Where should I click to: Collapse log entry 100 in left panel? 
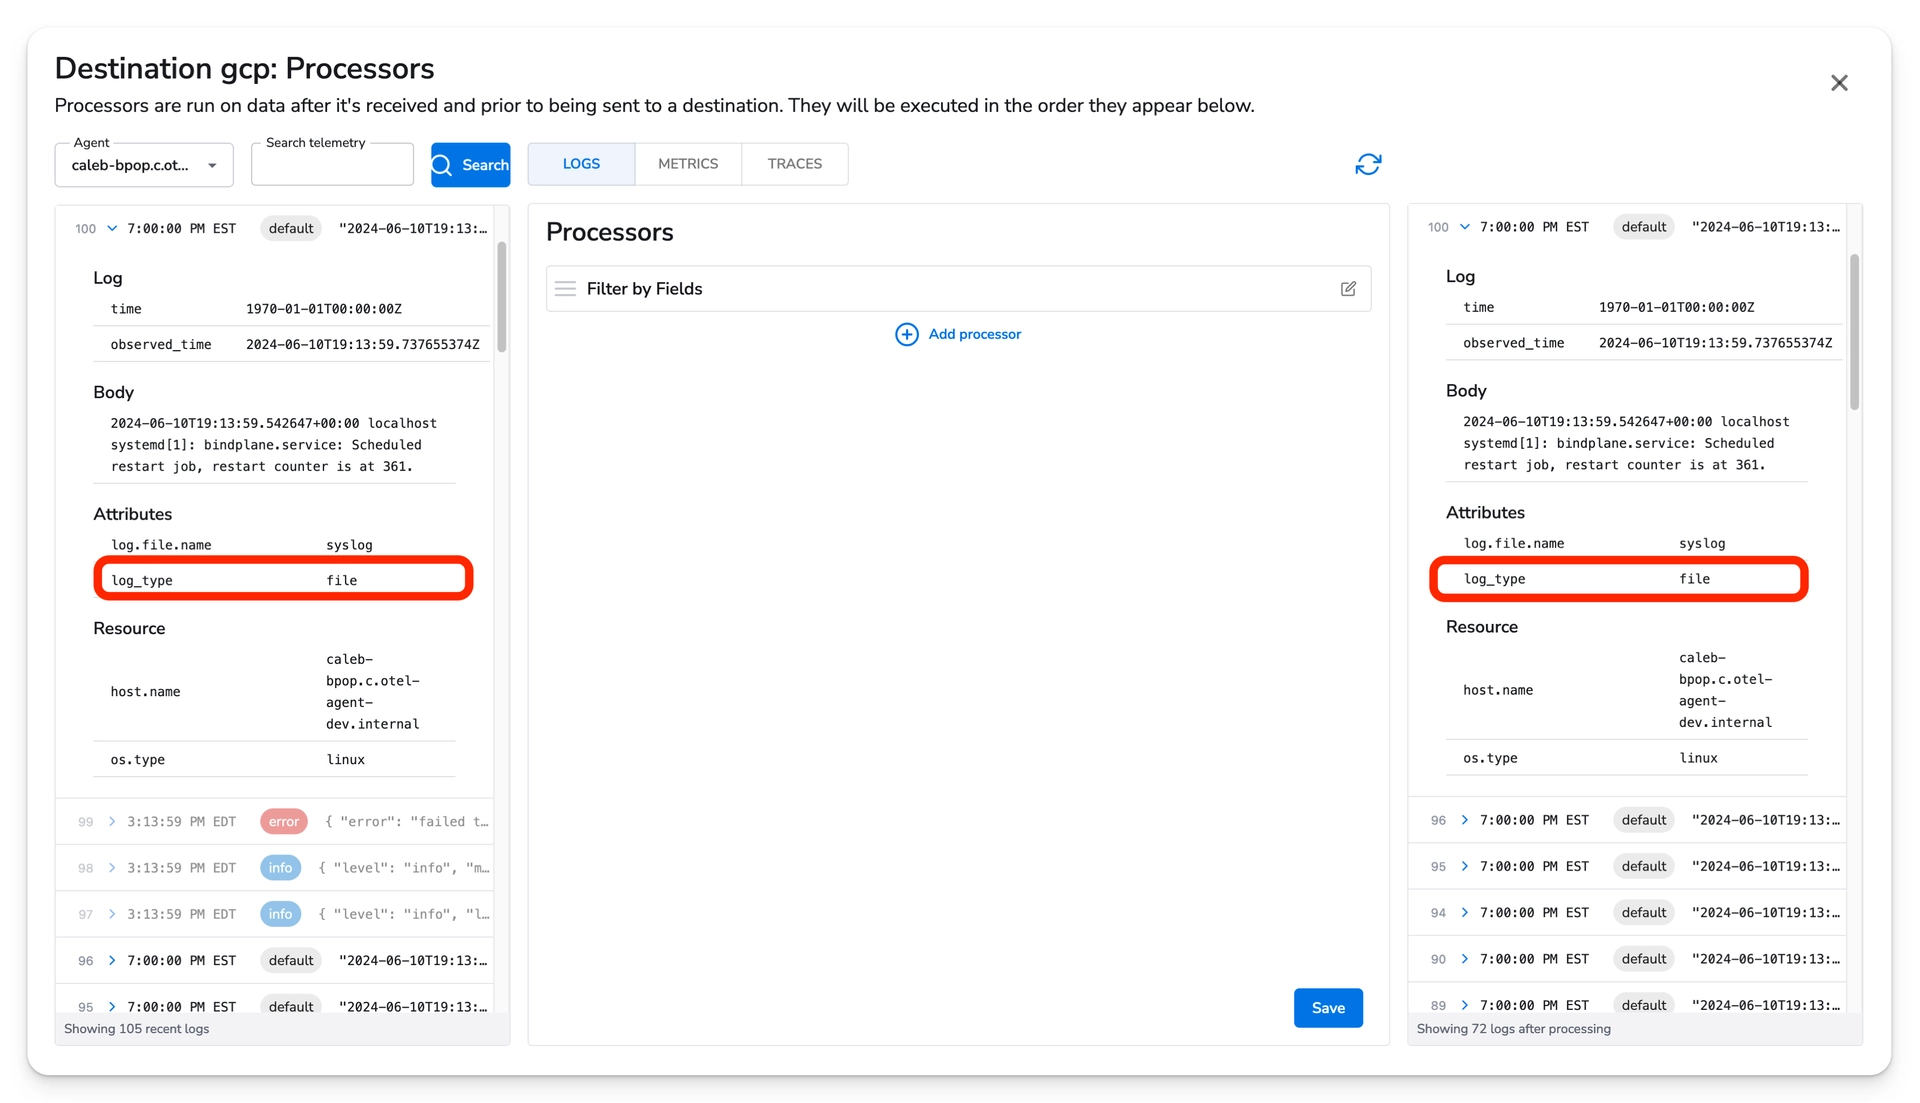tap(112, 228)
